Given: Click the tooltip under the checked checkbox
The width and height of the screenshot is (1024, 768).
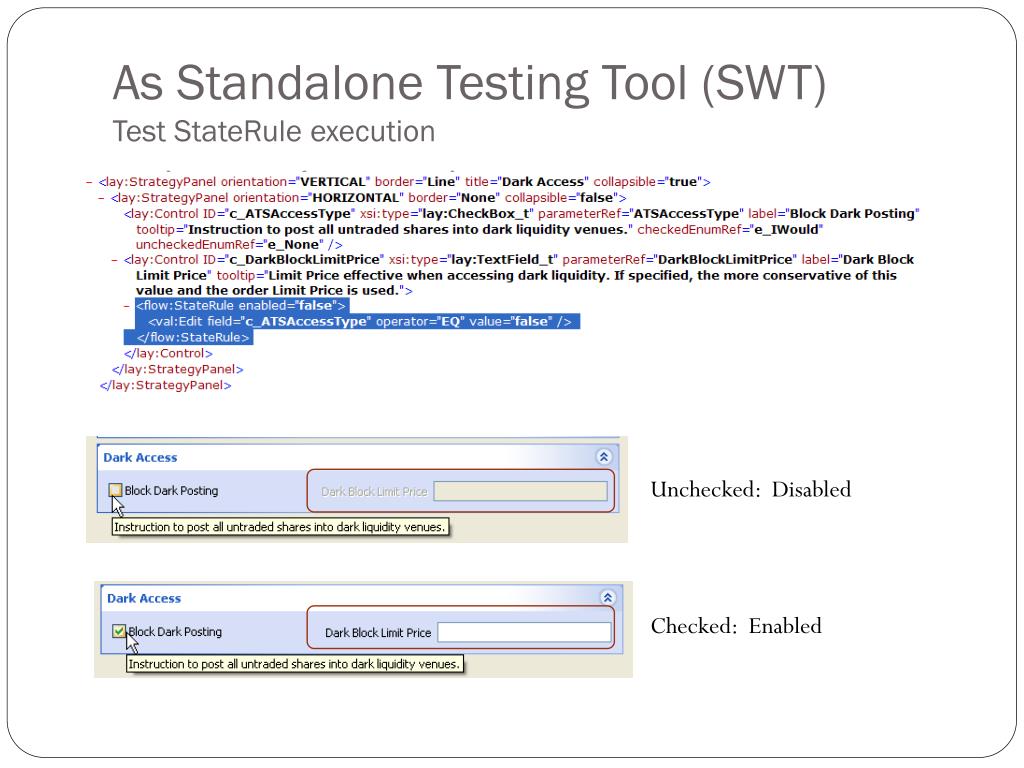Looking at the screenshot, I should coord(295,663).
